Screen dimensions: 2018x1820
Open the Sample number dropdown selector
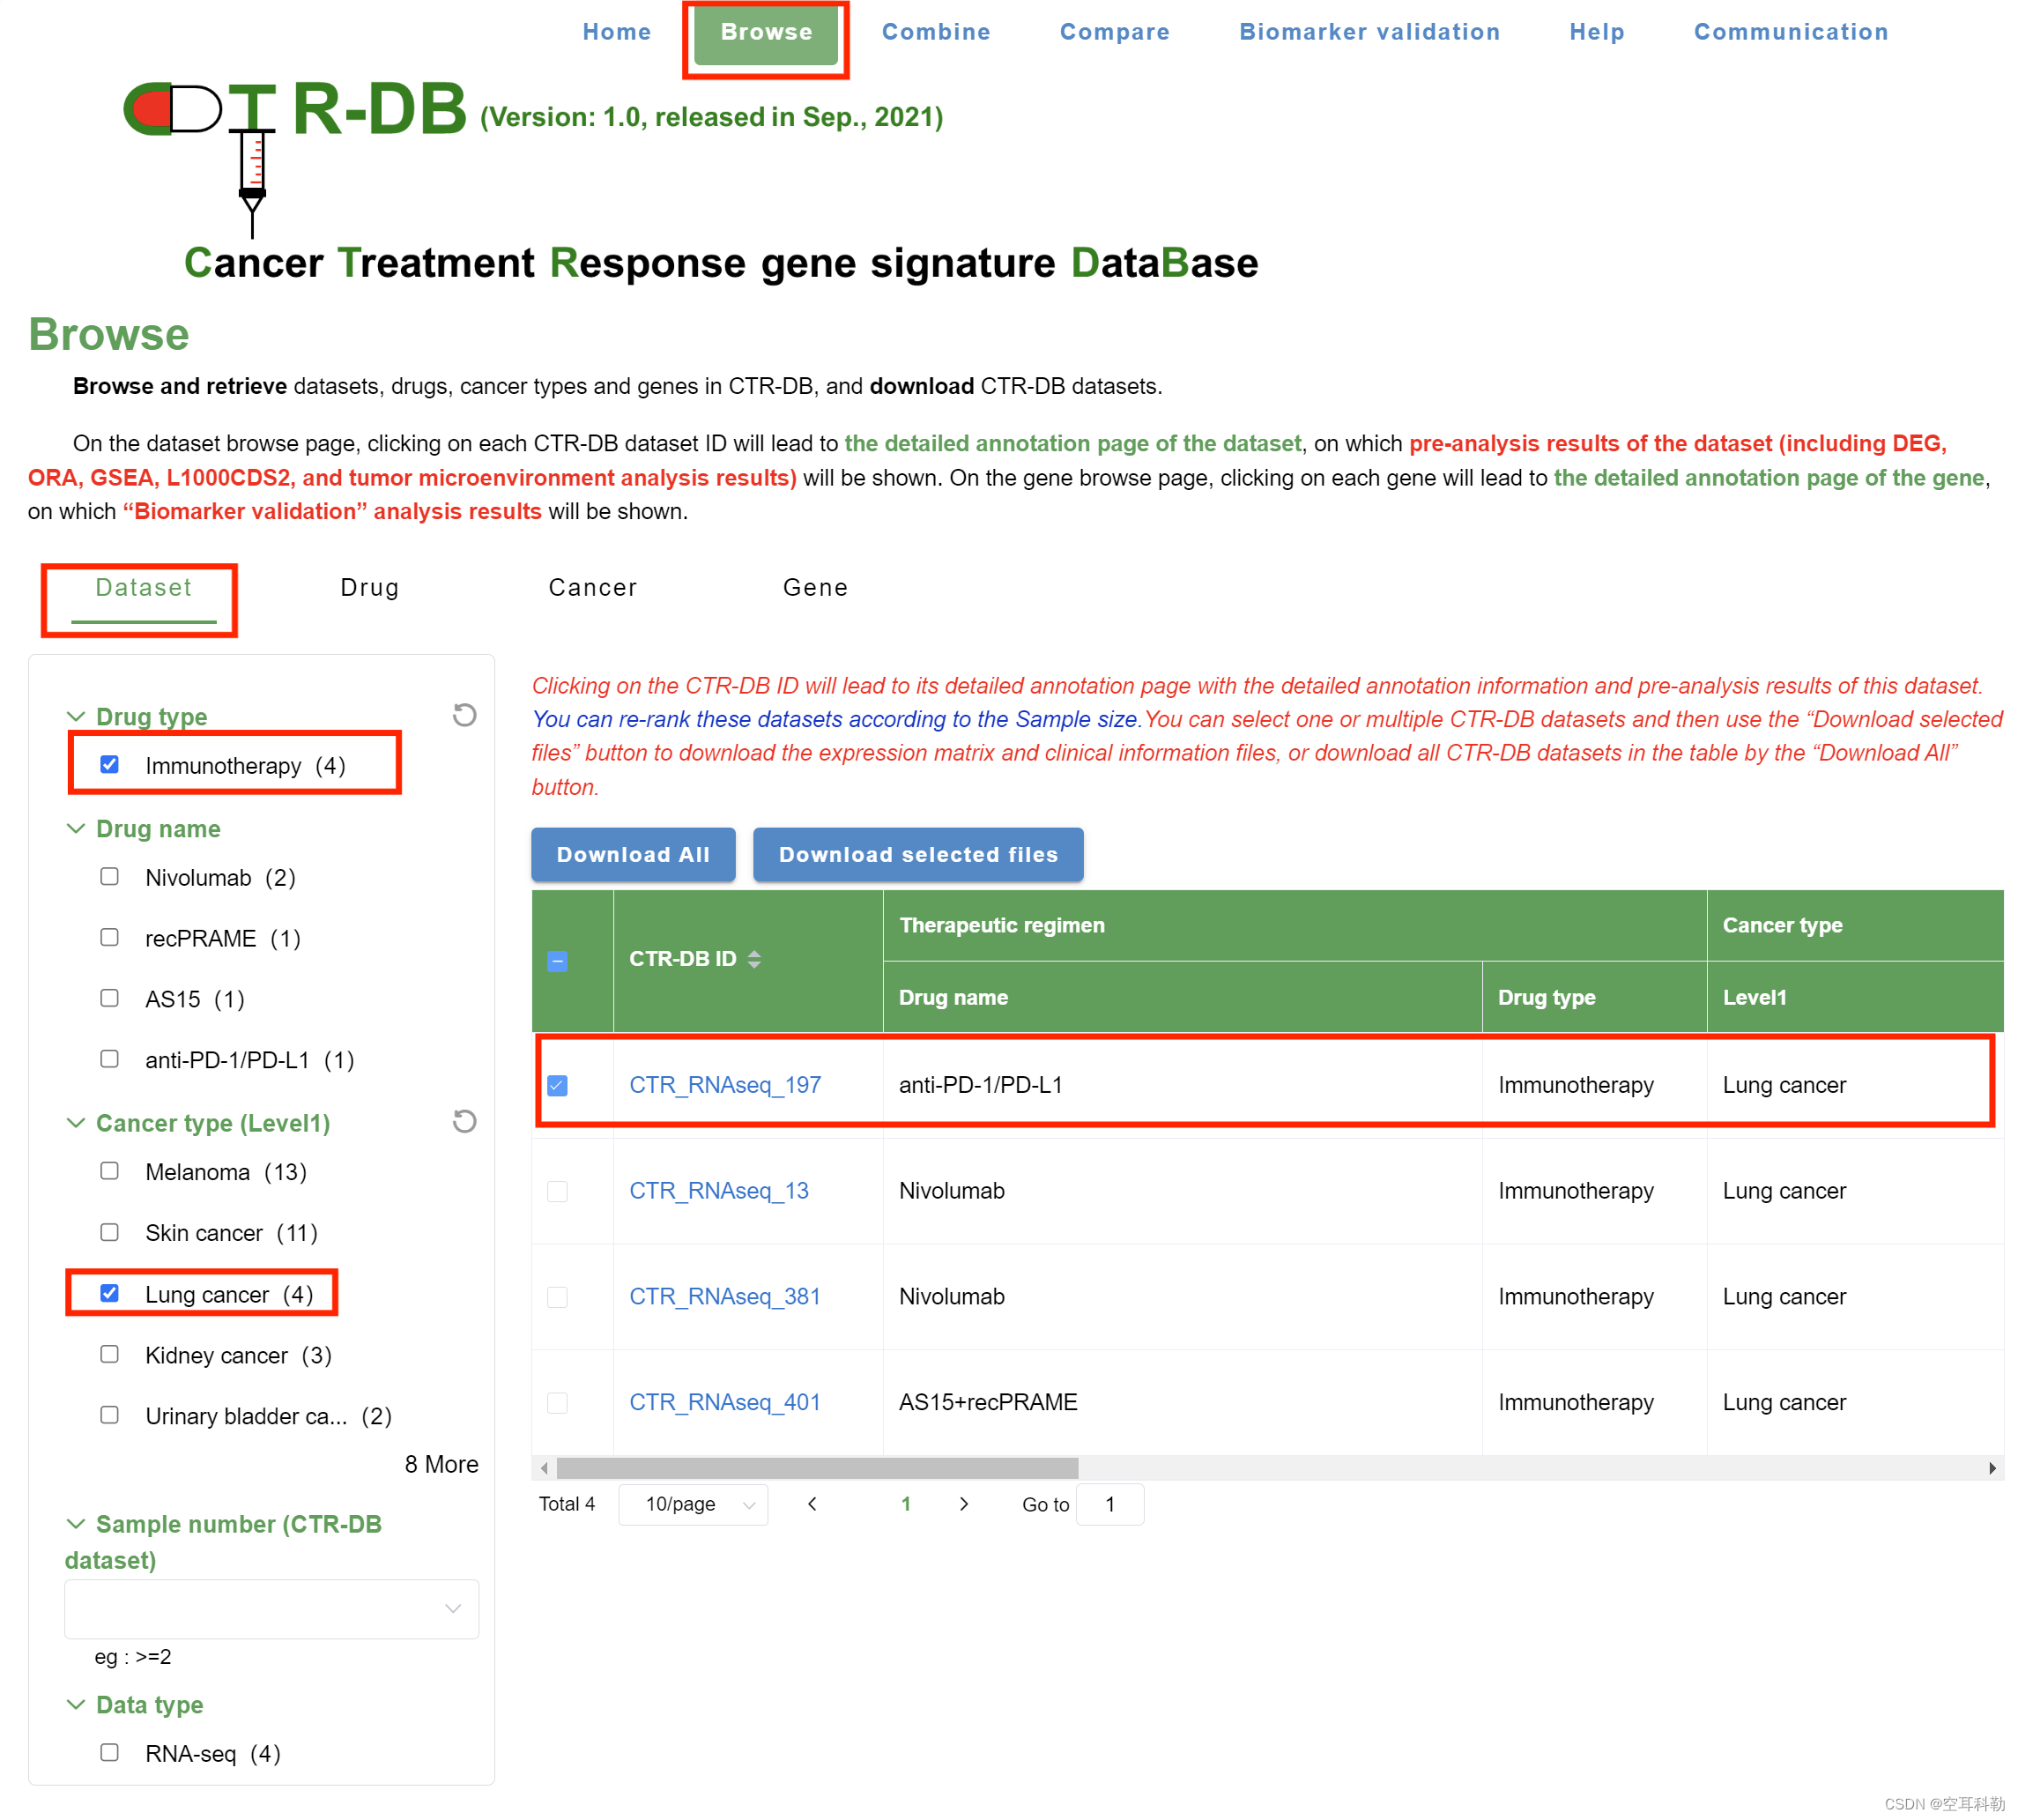point(271,1608)
